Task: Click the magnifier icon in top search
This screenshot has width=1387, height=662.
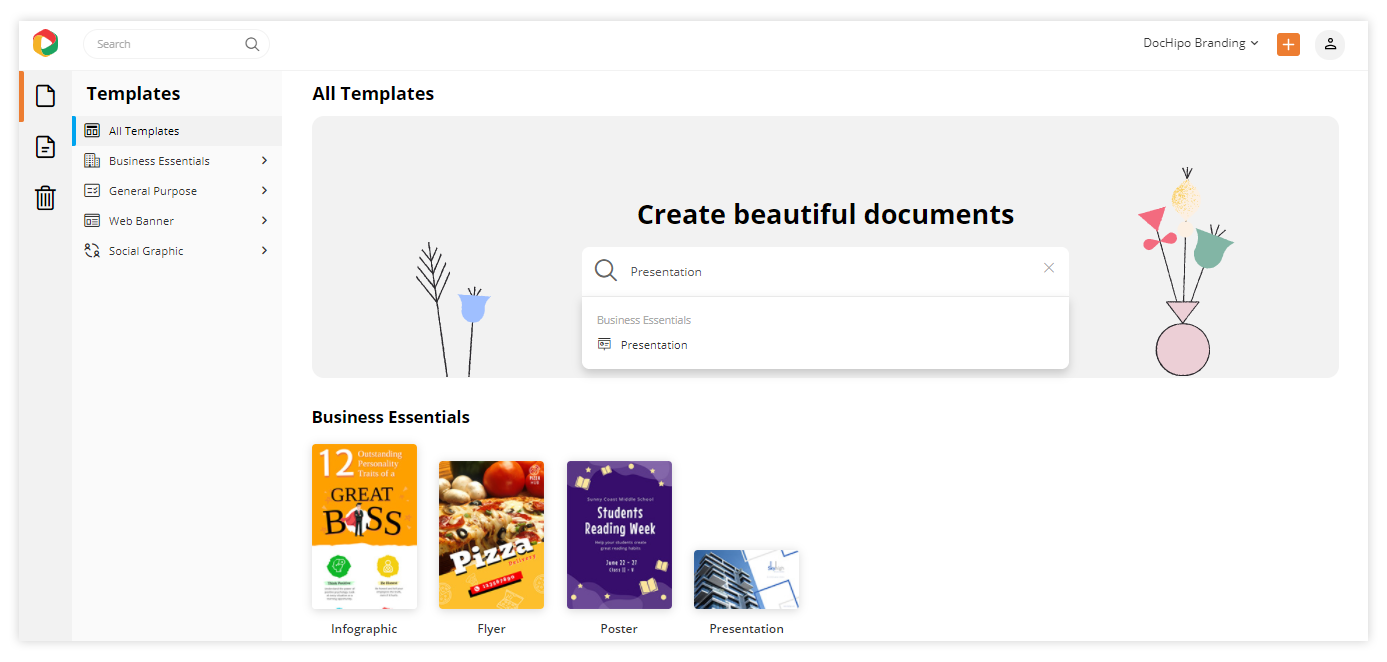Action: [x=252, y=44]
